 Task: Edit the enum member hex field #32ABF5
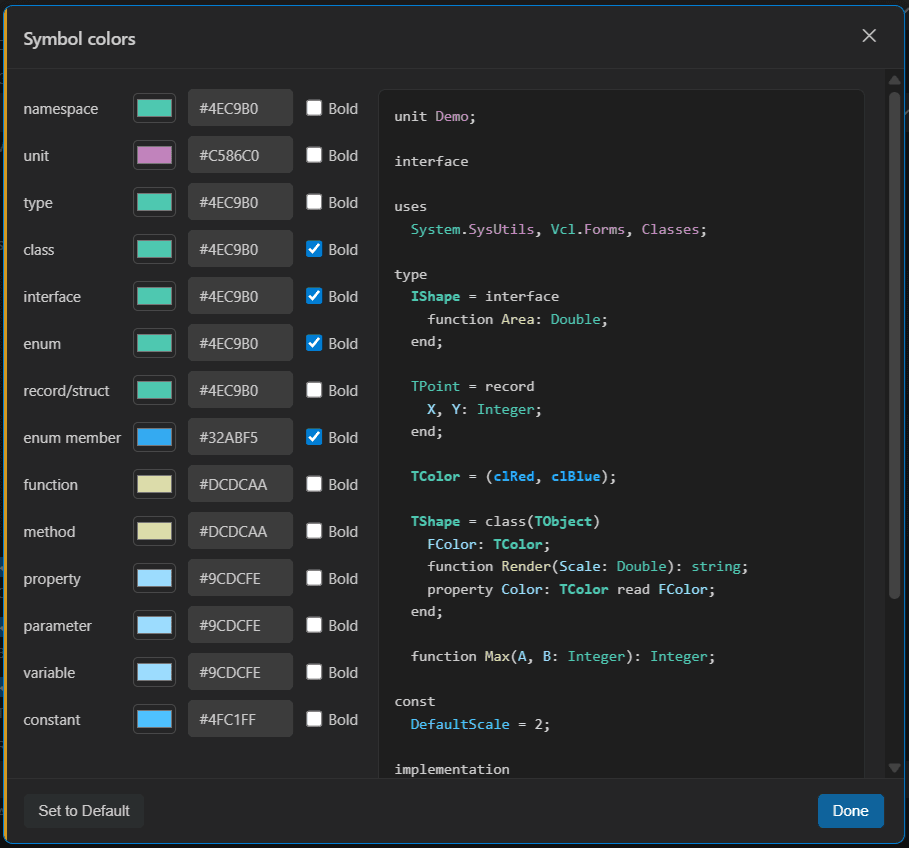coord(240,436)
